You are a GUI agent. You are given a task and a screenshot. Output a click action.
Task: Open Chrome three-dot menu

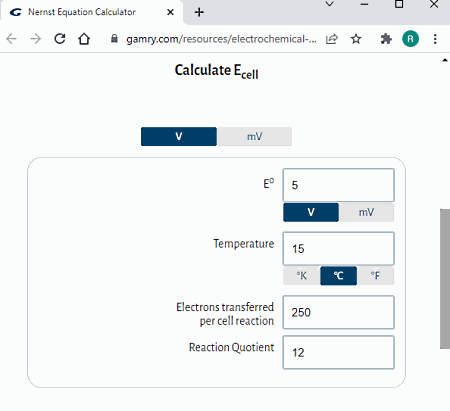(x=435, y=39)
